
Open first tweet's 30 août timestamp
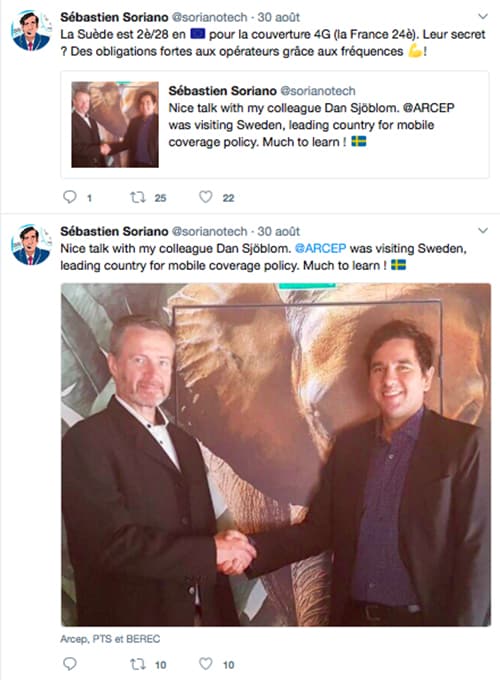pyautogui.click(x=279, y=17)
